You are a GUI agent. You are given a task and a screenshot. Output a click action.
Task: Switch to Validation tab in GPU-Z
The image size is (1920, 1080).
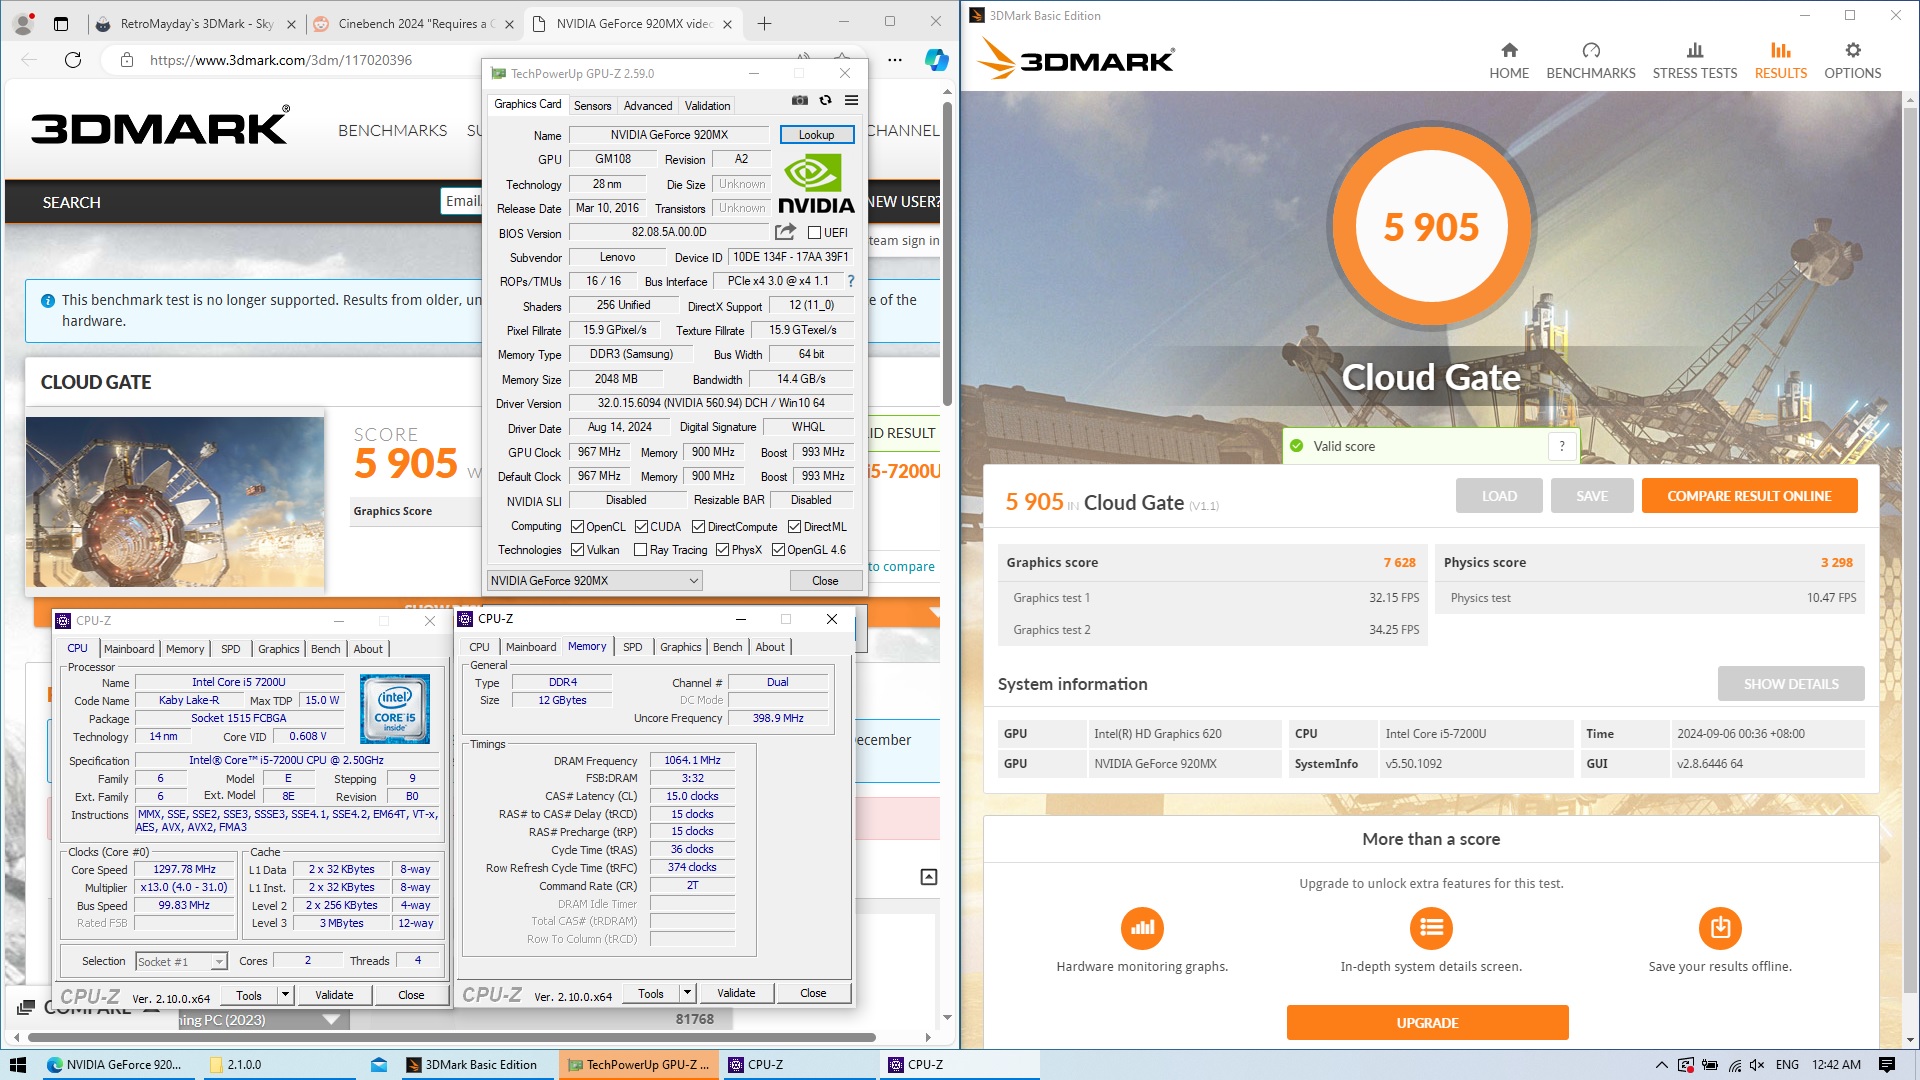click(707, 106)
